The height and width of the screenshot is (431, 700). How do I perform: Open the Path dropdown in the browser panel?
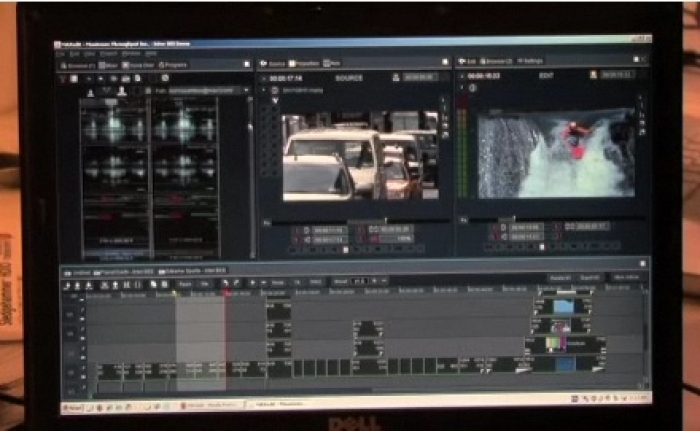pos(244,90)
